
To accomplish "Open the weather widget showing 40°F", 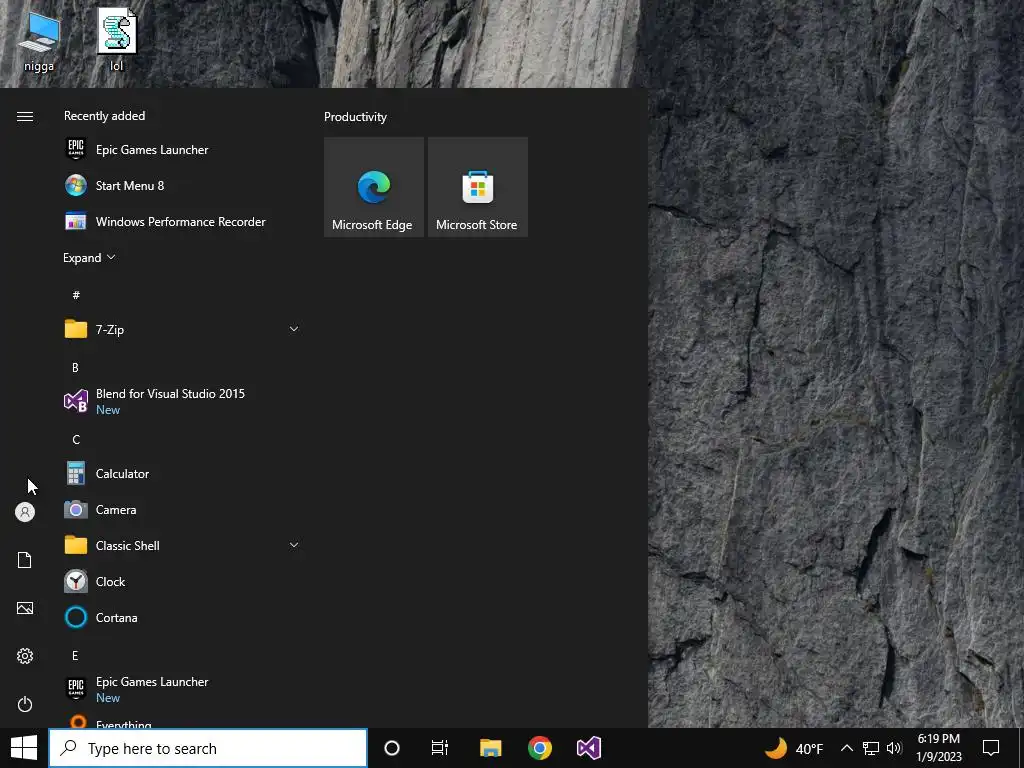I will point(793,748).
